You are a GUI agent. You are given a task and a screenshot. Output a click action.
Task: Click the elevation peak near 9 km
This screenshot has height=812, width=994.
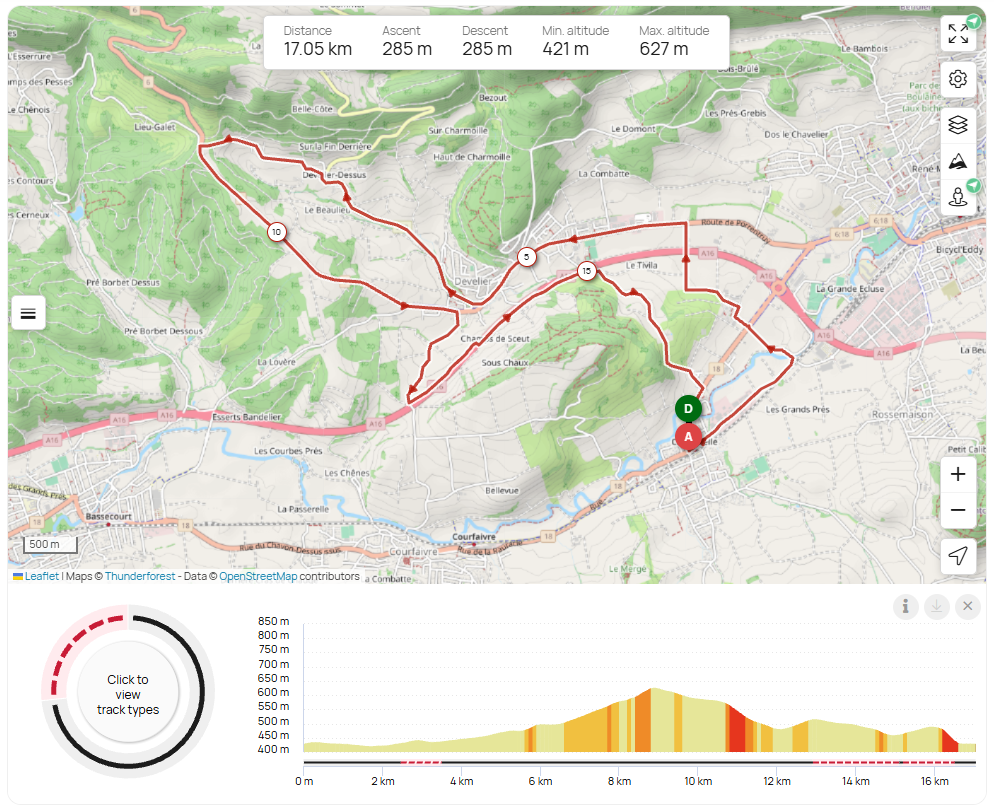point(652,690)
